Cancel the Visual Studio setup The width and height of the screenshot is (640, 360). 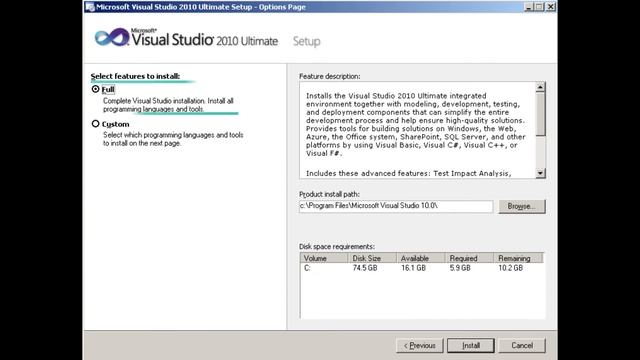[x=522, y=345]
